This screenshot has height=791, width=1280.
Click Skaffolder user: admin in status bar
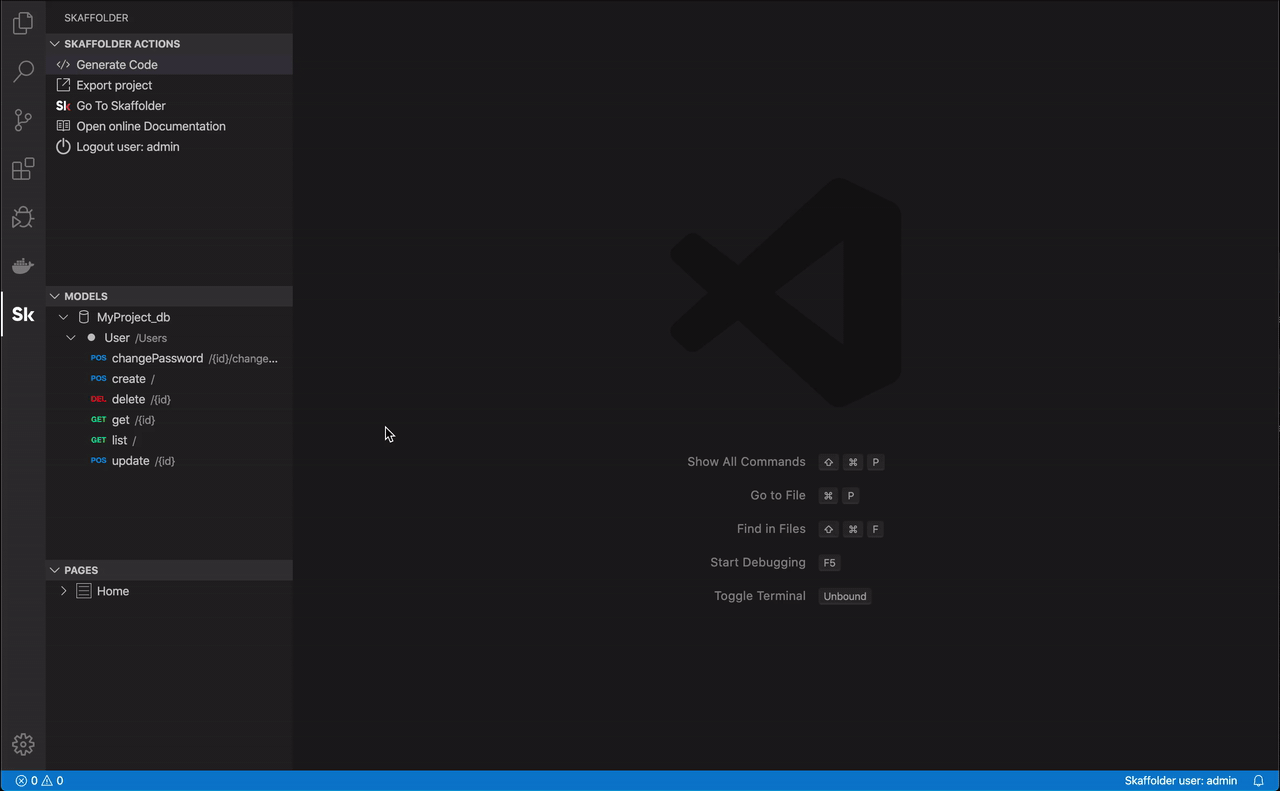[x=1181, y=781]
